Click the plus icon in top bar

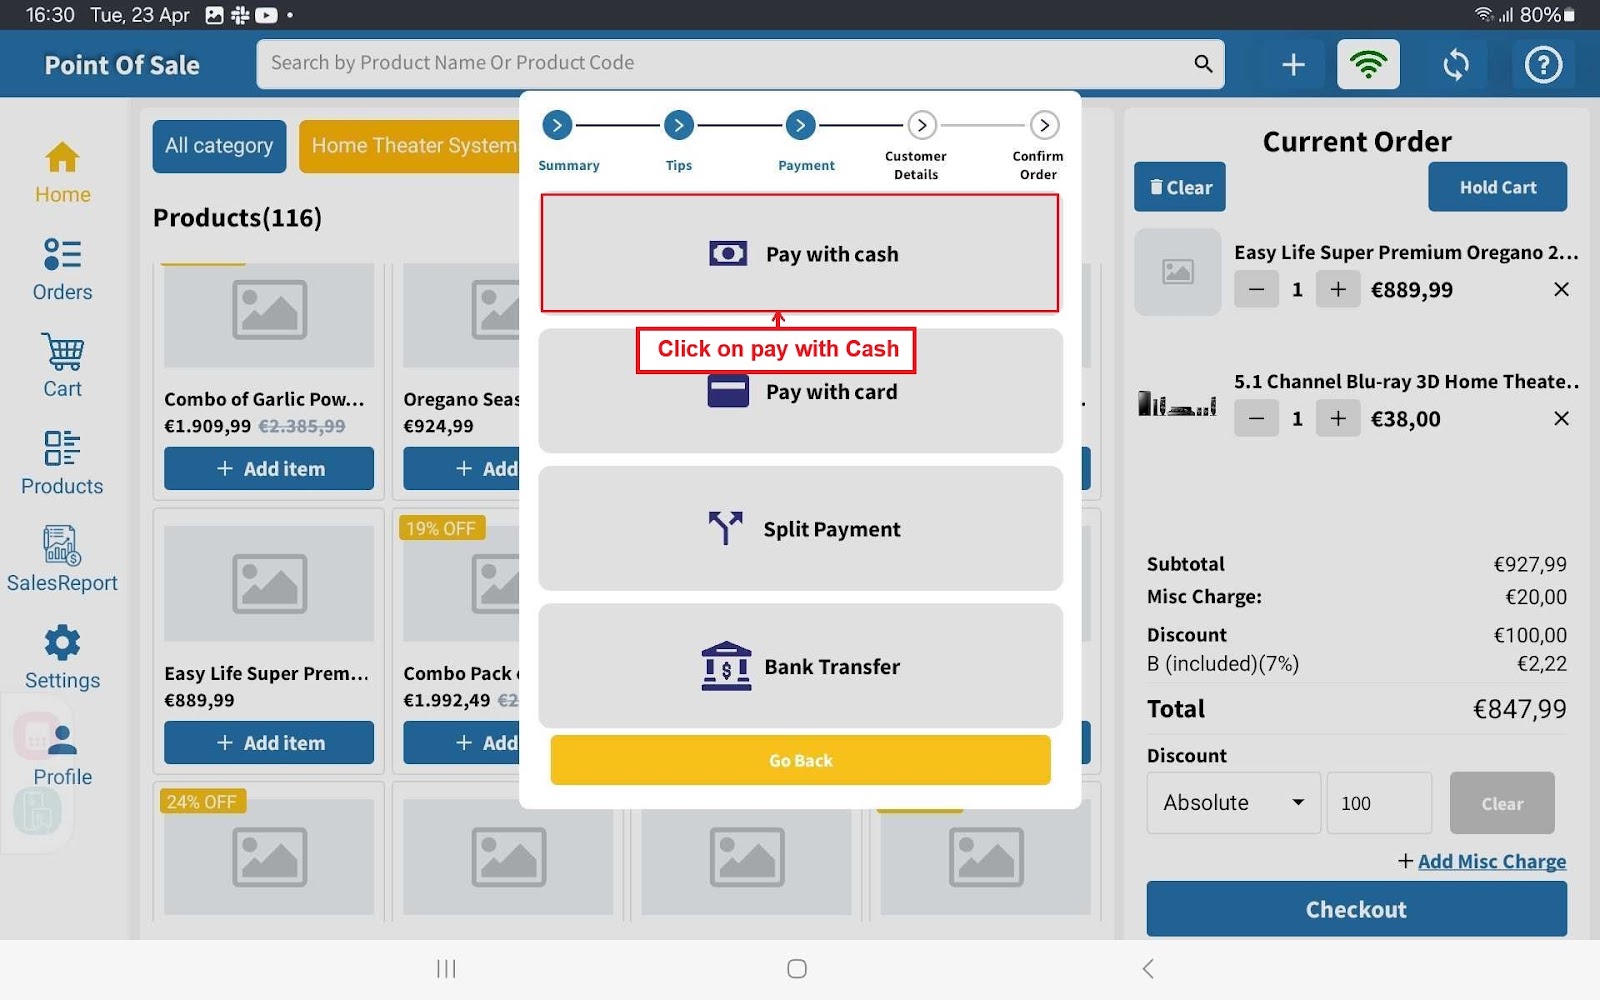coord(1293,65)
